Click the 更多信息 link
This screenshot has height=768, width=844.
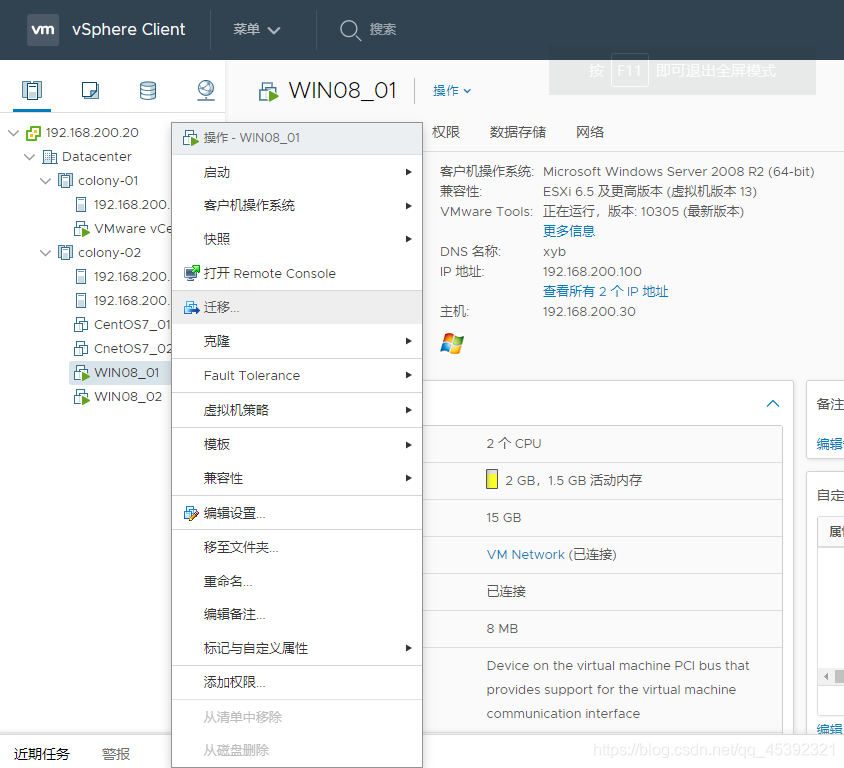point(569,231)
